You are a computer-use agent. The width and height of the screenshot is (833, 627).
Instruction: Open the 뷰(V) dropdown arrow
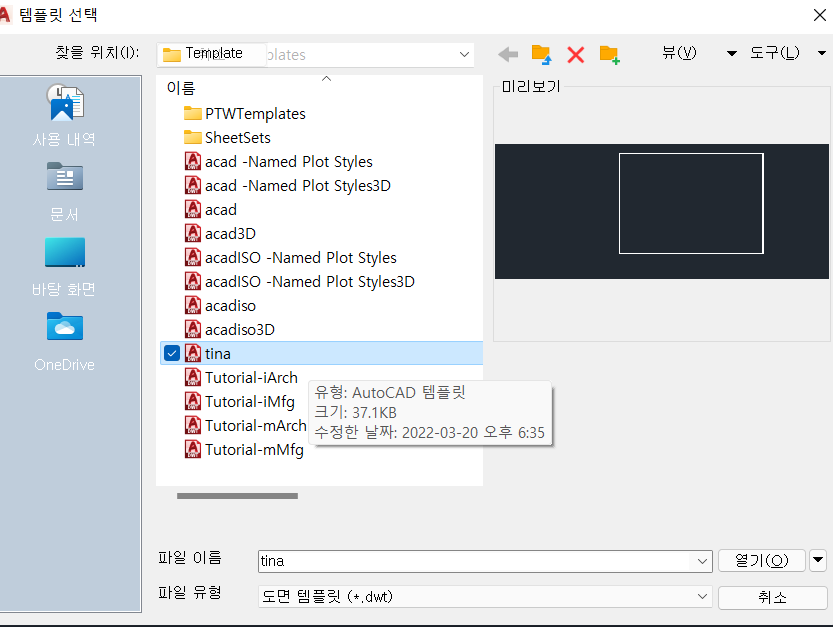(x=732, y=53)
